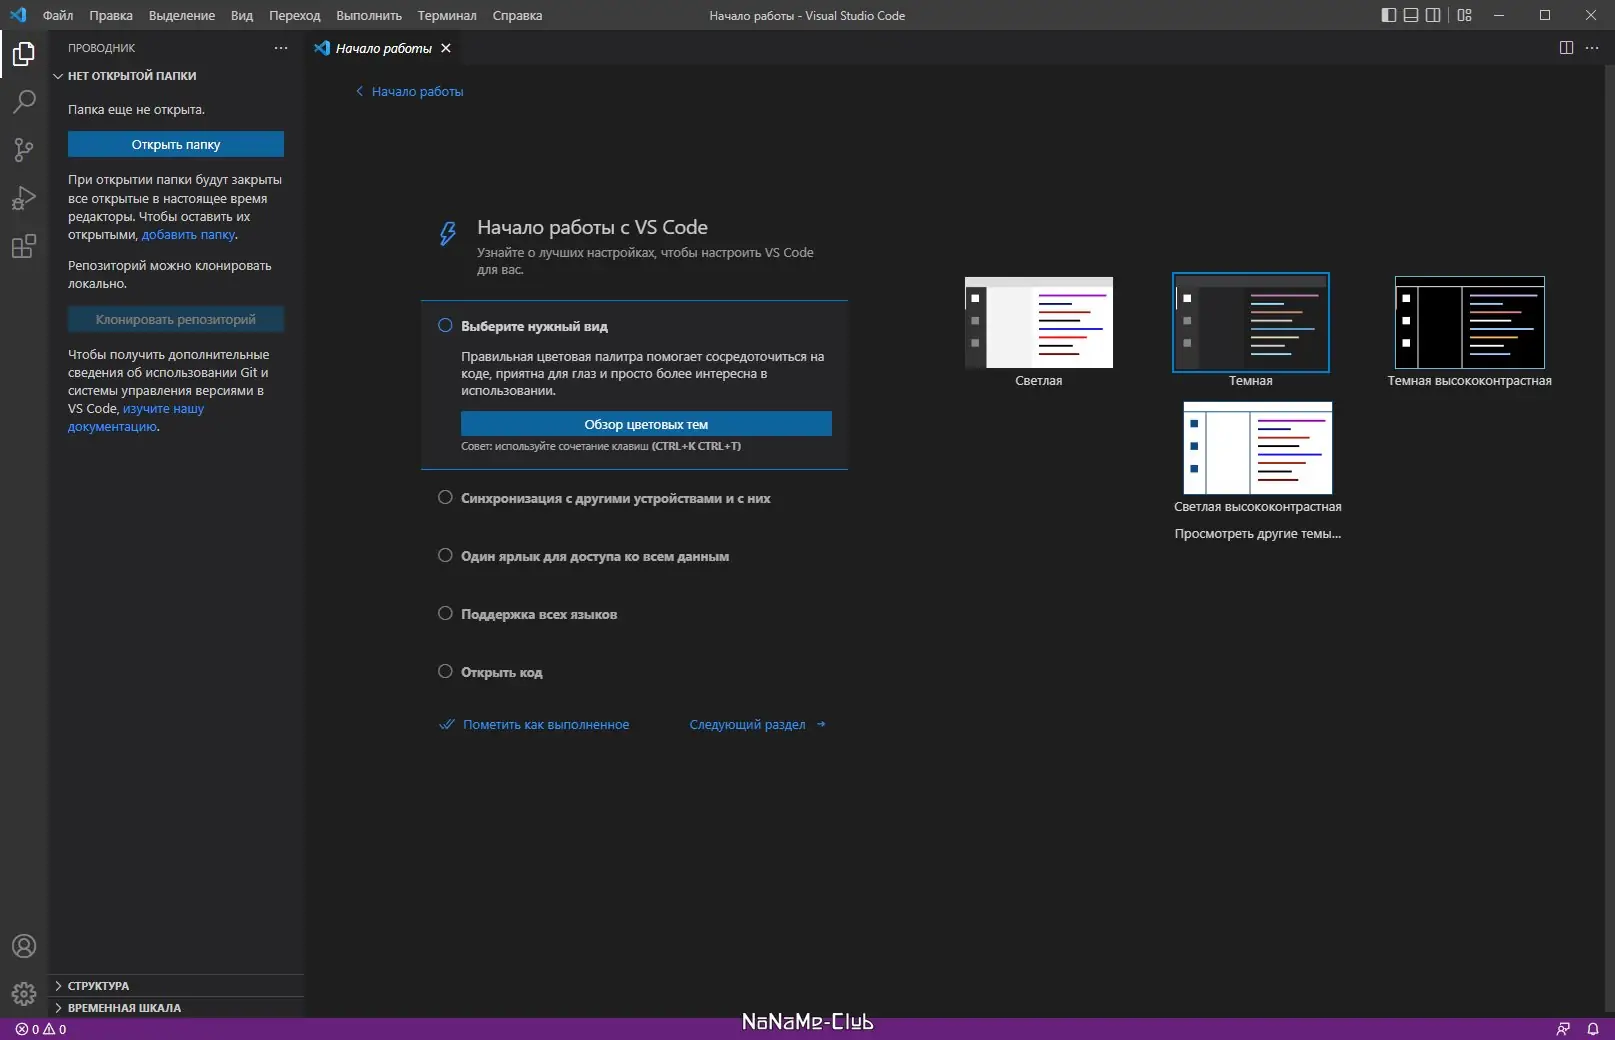Open the Manage gear icon
This screenshot has height=1040, width=1615.
coord(24,993)
